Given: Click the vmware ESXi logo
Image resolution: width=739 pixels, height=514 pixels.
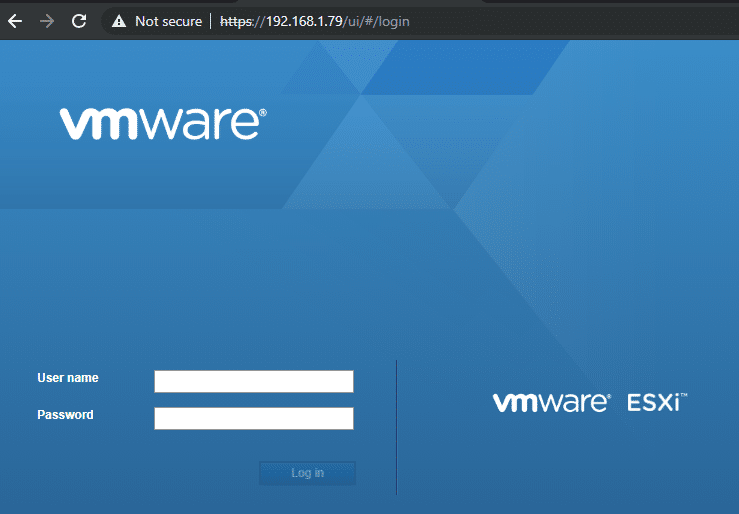Looking at the screenshot, I should (x=590, y=403).
